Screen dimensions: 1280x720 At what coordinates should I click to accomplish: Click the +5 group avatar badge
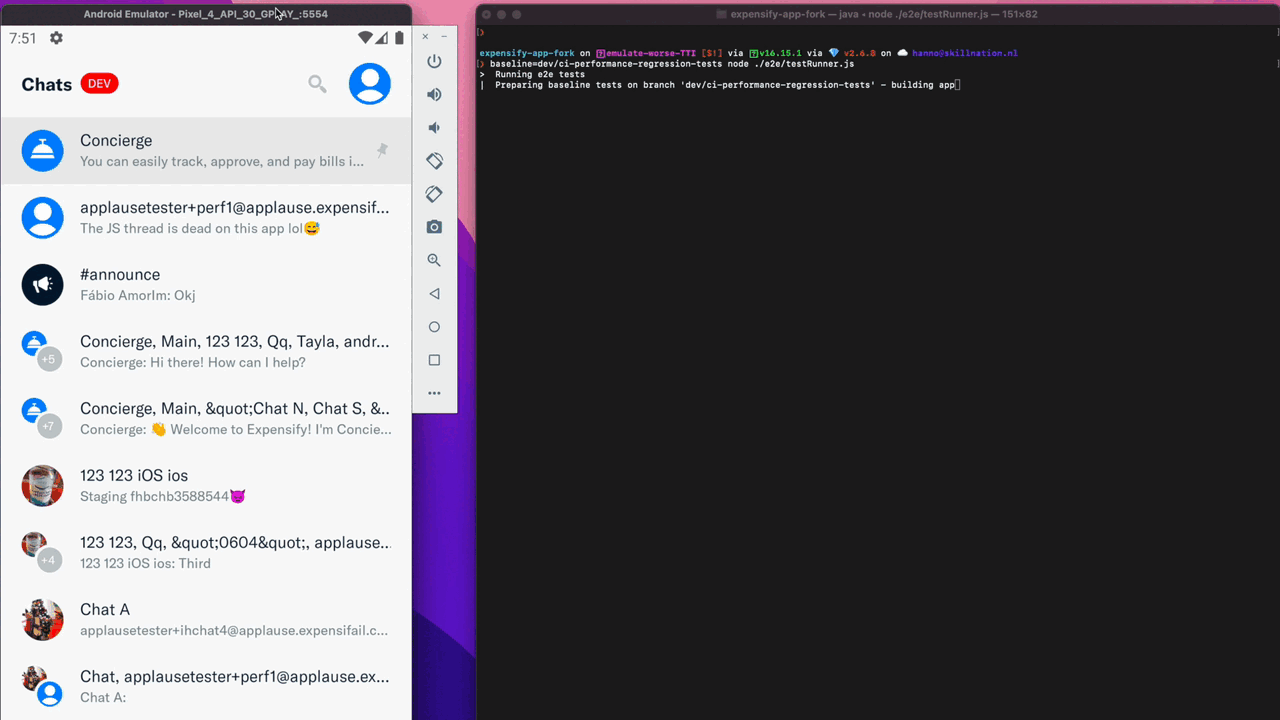50,359
